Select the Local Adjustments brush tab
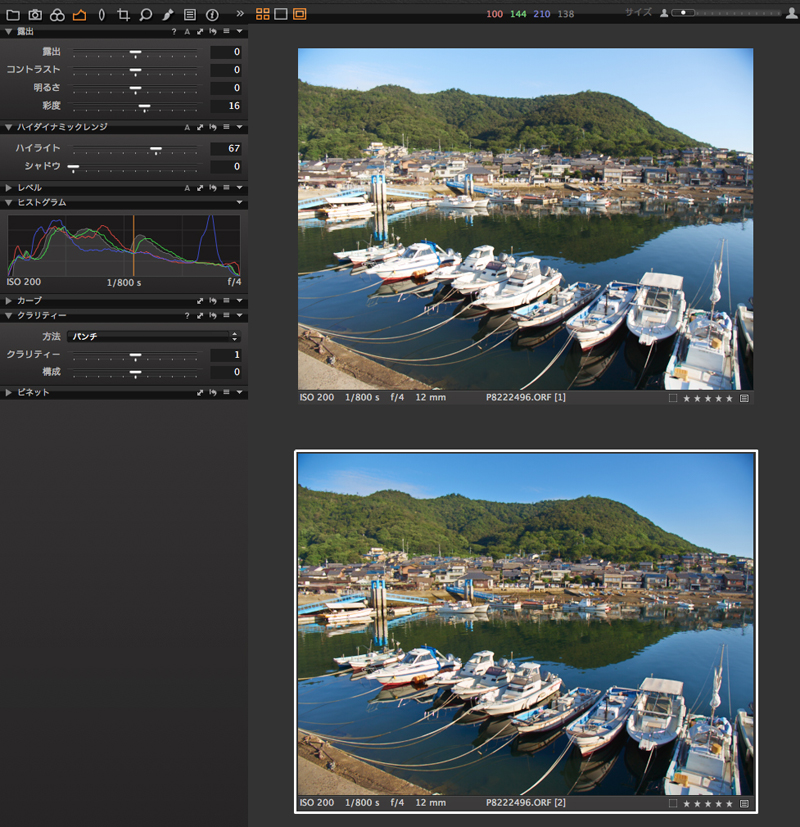Viewport: 800px width, 827px height. tap(167, 15)
